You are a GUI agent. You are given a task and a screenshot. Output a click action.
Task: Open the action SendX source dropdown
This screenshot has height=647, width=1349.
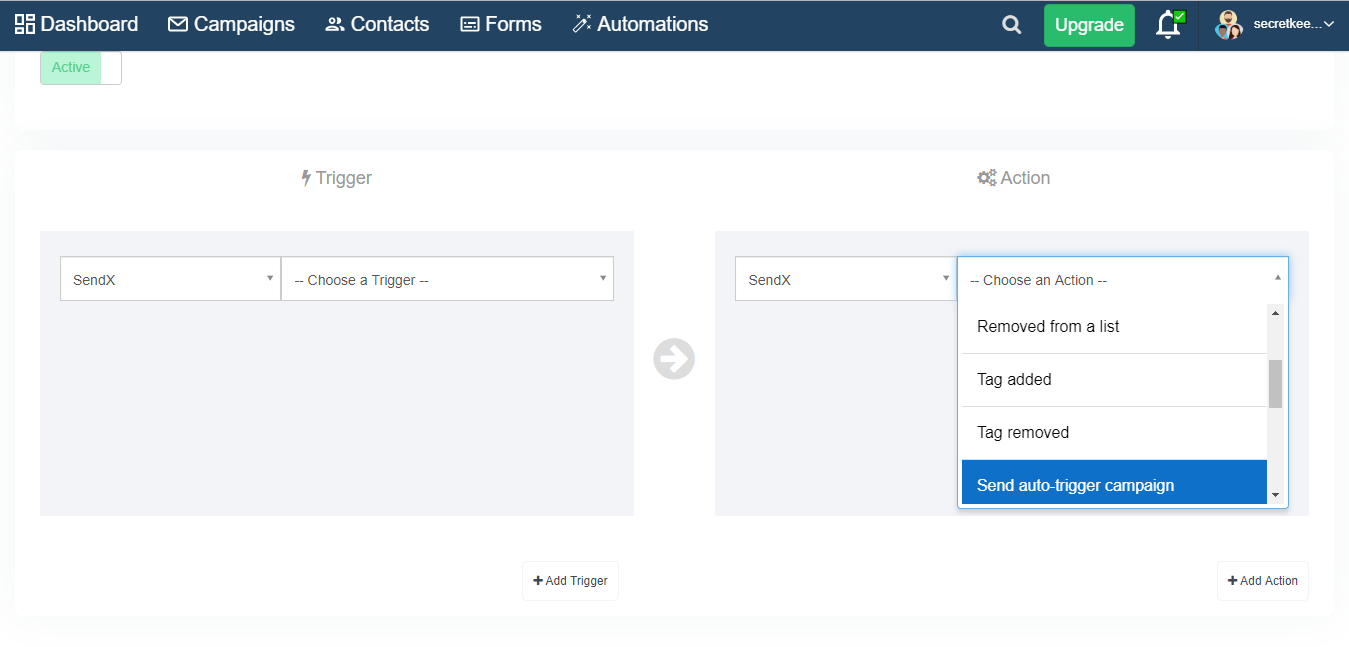pyautogui.click(x=845, y=279)
